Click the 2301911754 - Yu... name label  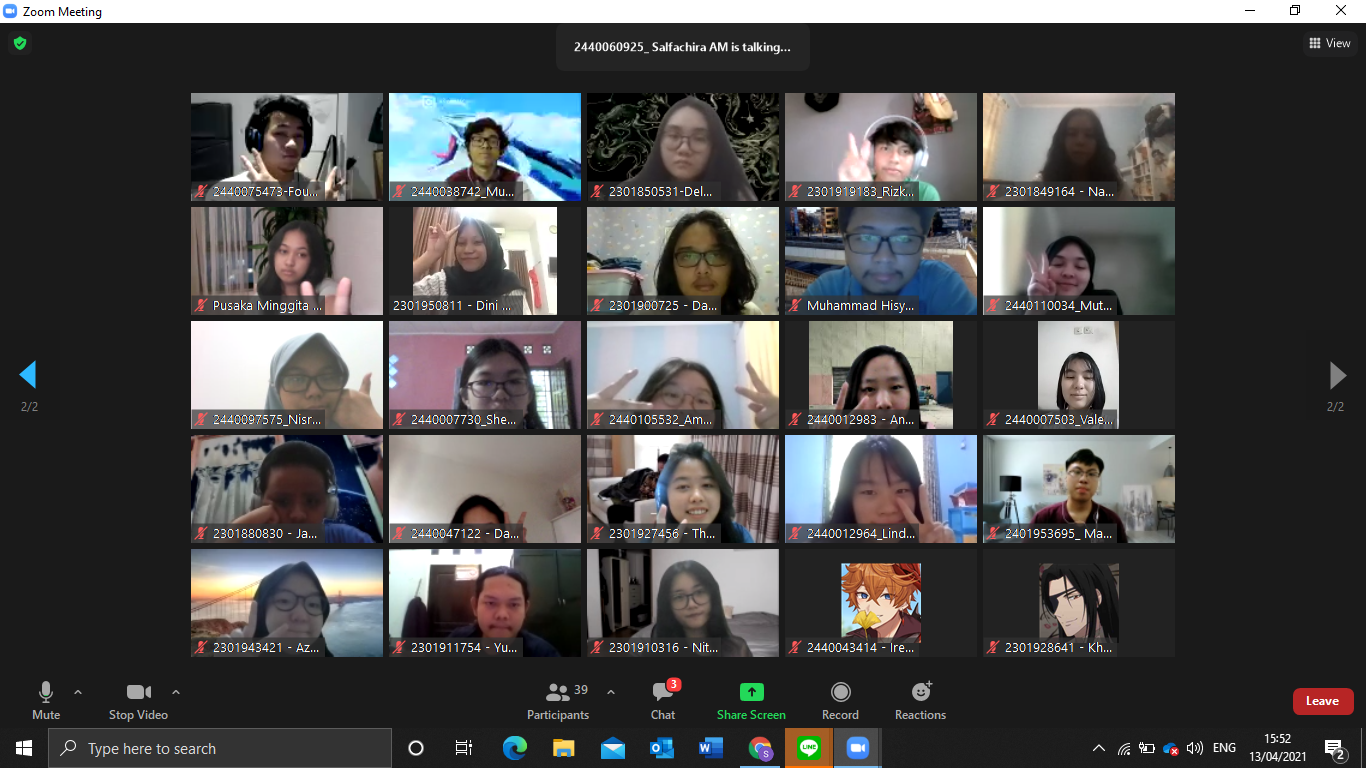(455, 648)
